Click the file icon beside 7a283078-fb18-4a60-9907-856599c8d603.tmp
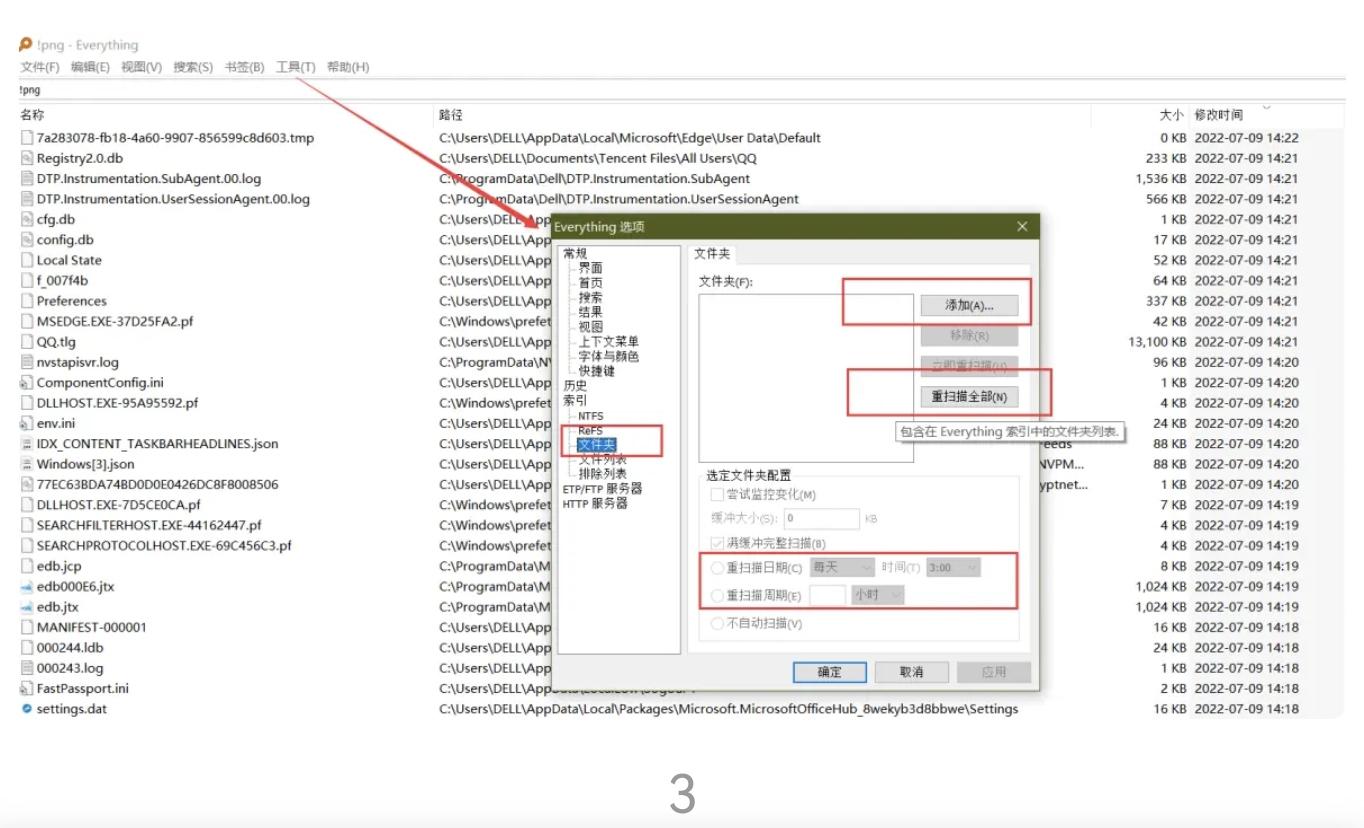 coord(27,138)
